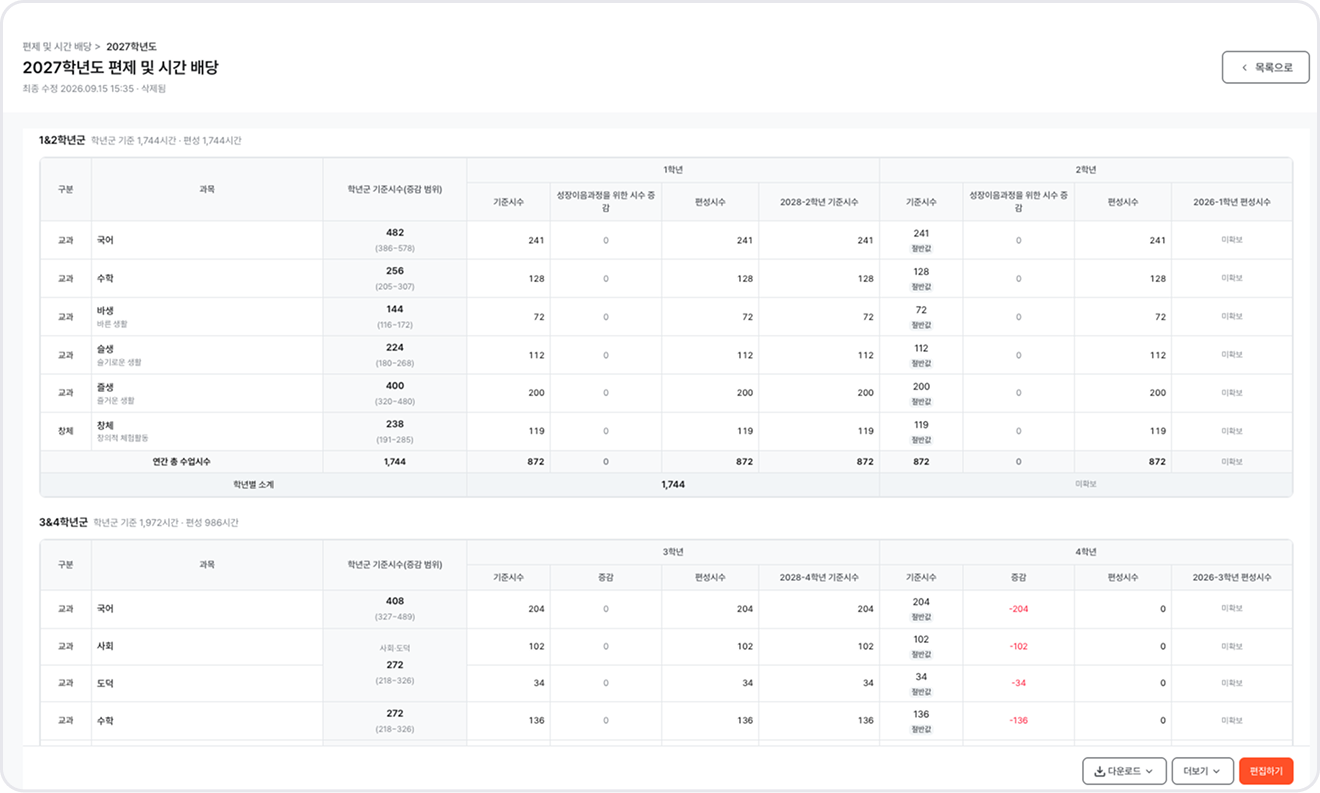Open the 편제 및 시간 배당 breadcrumb link
The height and width of the screenshot is (793, 1320).
(57, 47)
